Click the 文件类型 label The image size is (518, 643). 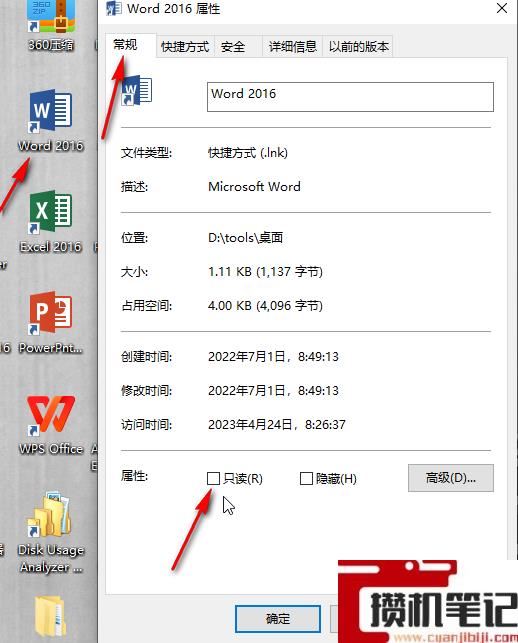click(146, 153)
